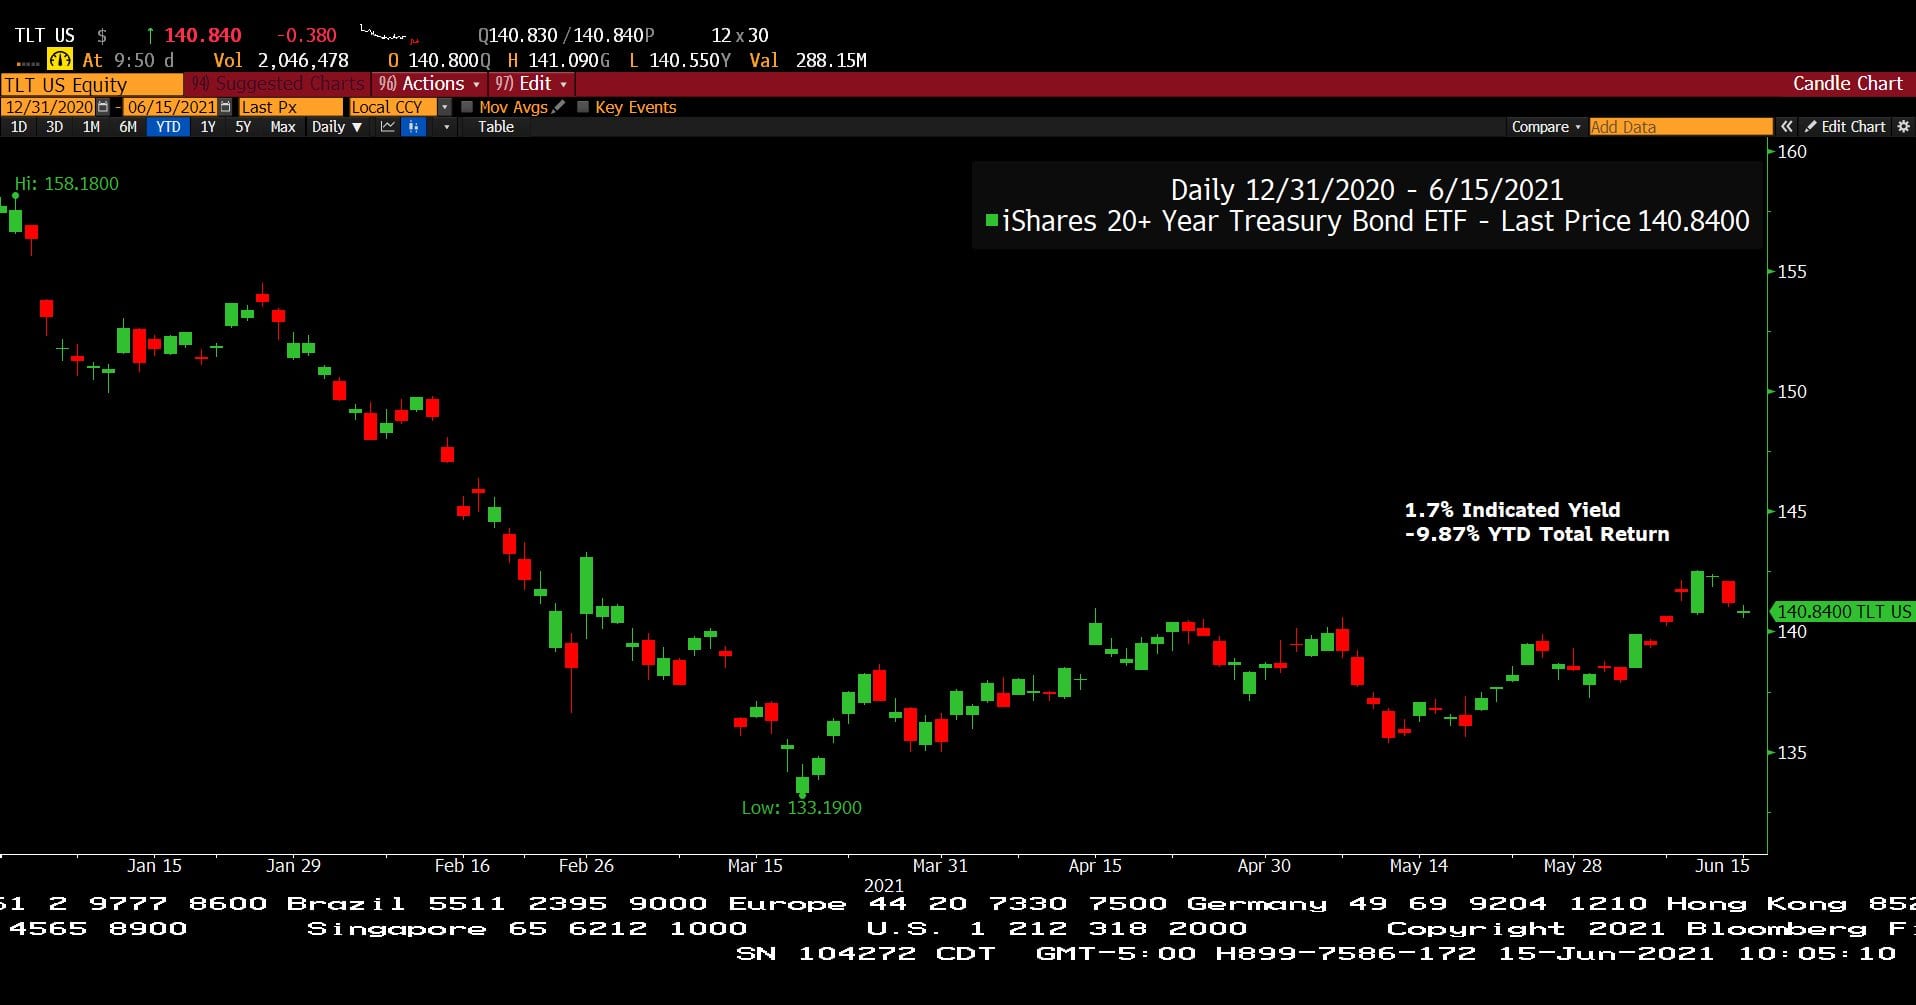Click the 1.7% Indicated Yield annotation
This screenshot has height=1005, width=1916.
(1512, 510)
